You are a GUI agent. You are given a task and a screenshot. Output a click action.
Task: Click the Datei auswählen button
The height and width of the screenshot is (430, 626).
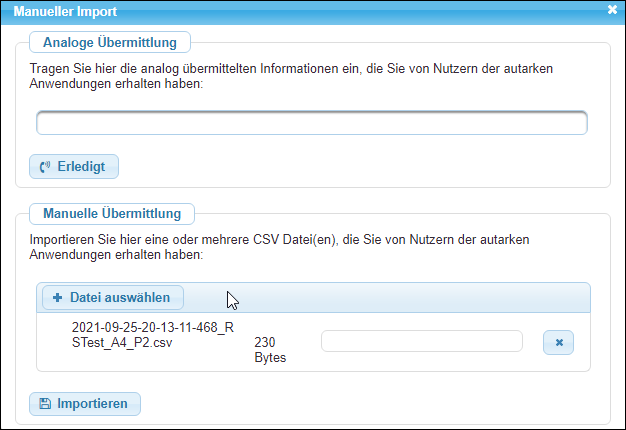click(113, 297)
